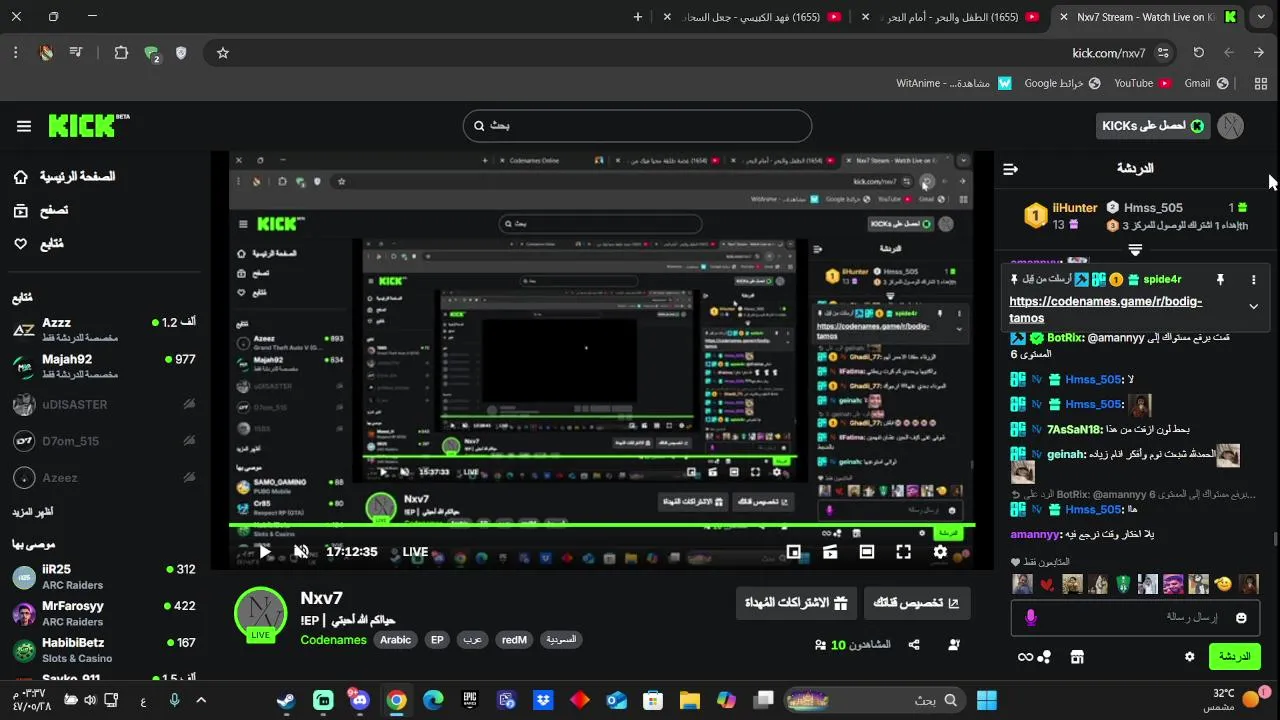Open MrFarosyy recommended channel
The height and width of the screenshot is (720, 1280).
[x=104, y=613]
